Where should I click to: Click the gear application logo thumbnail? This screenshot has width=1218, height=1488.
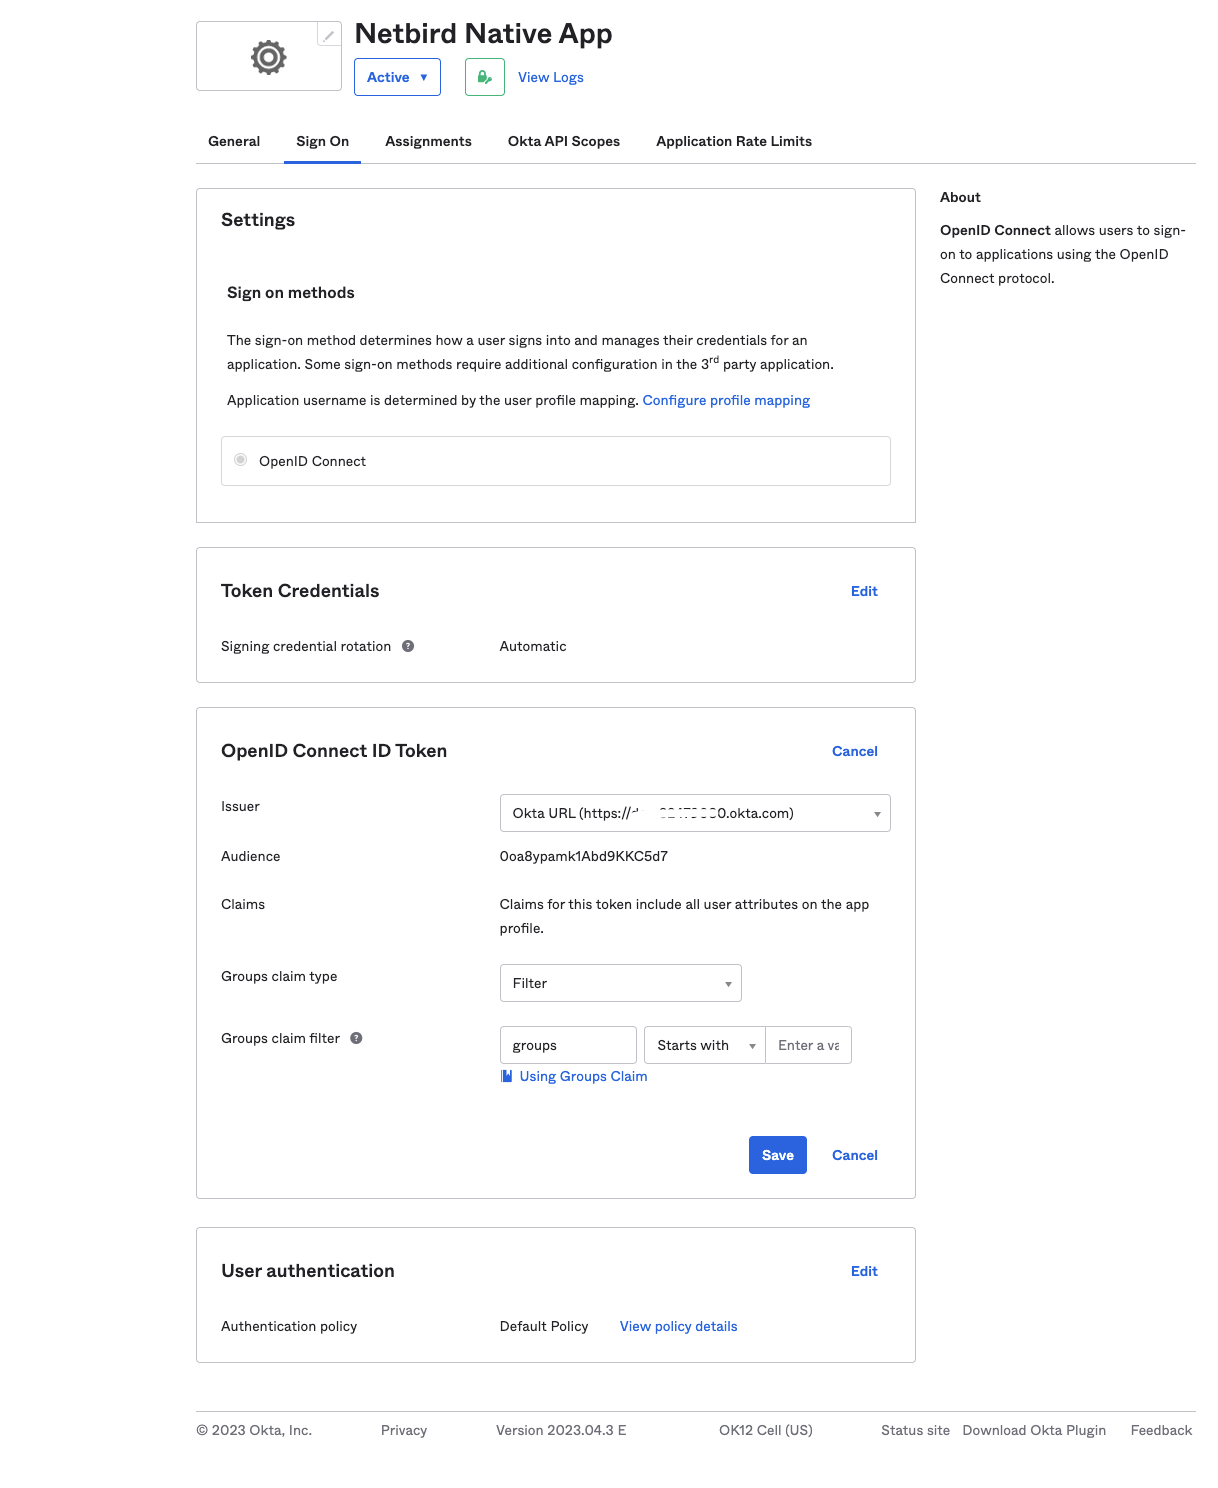[x=268, y=56]
